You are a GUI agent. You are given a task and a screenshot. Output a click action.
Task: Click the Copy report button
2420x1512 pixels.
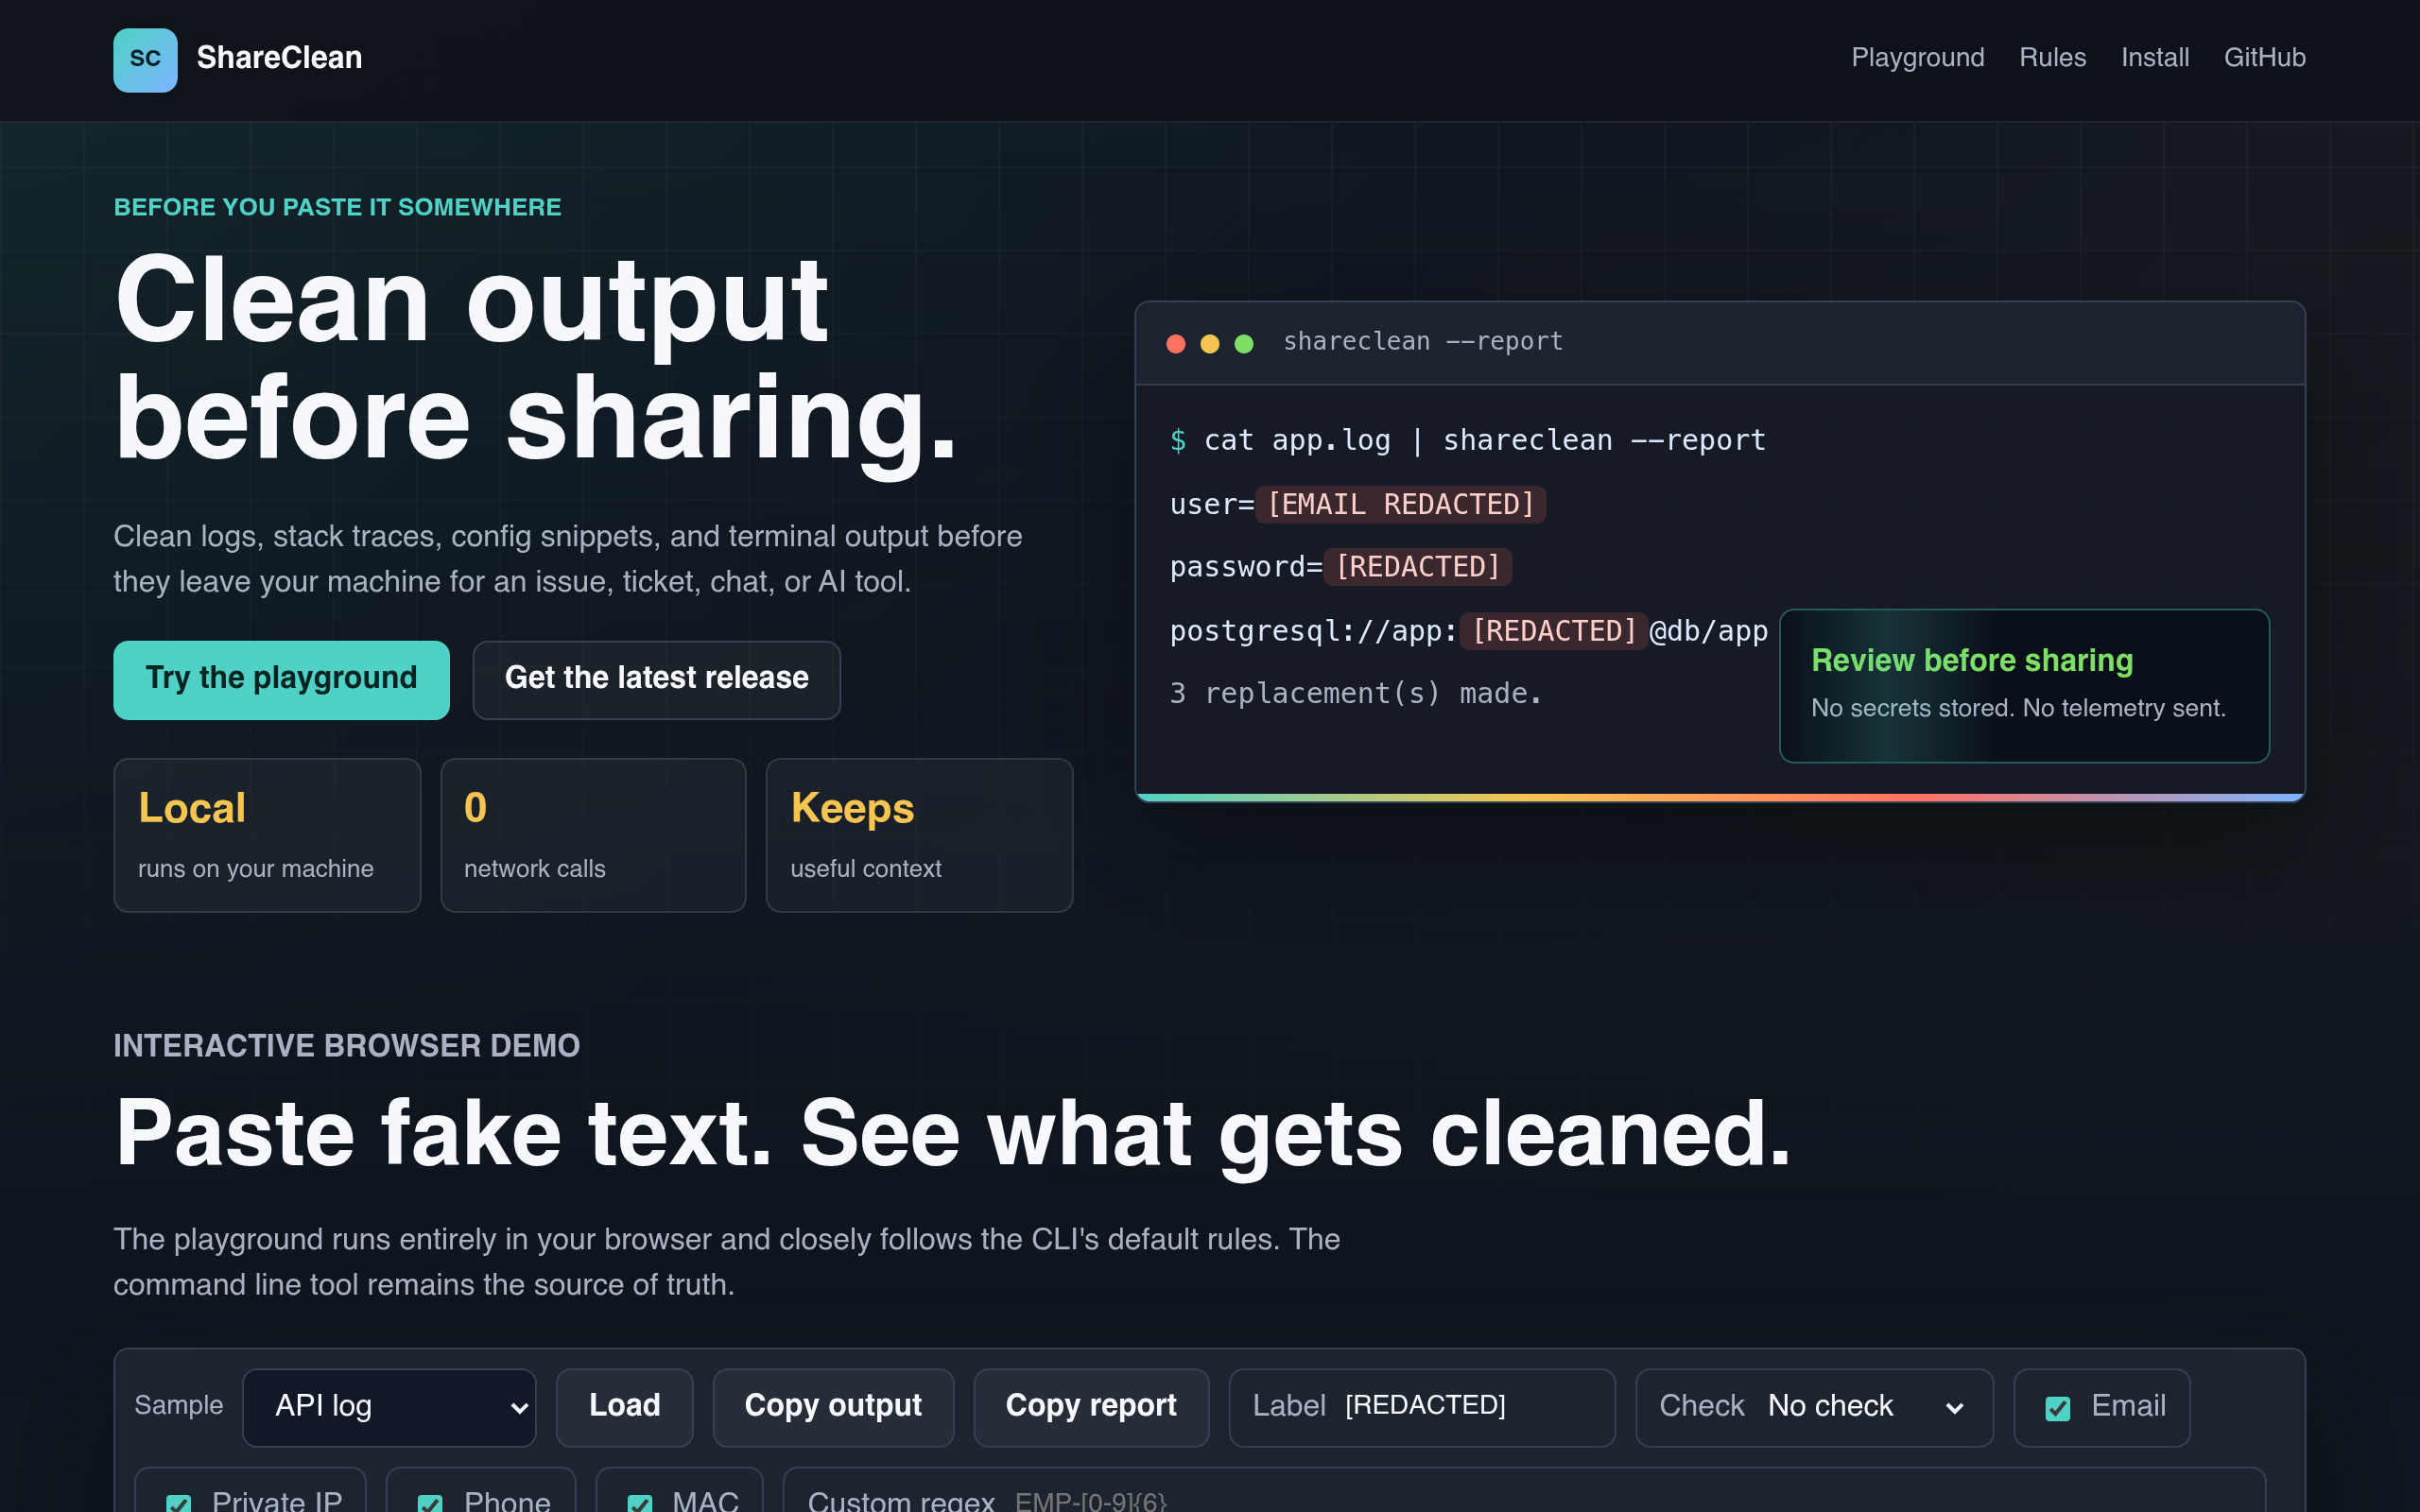1091,1406
